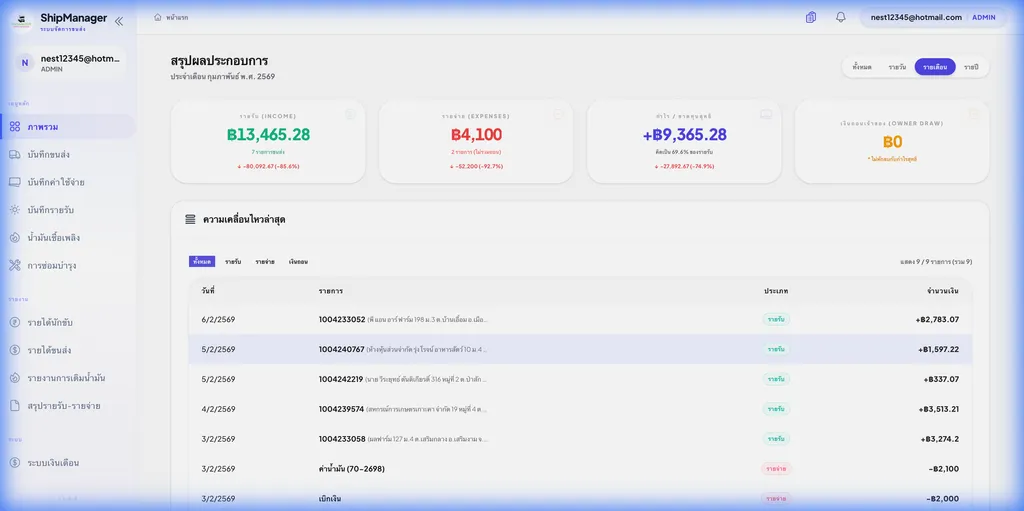Open notifications via the bell icon
The width and height of the screenshot is (1024, 511).
(840, 18)
